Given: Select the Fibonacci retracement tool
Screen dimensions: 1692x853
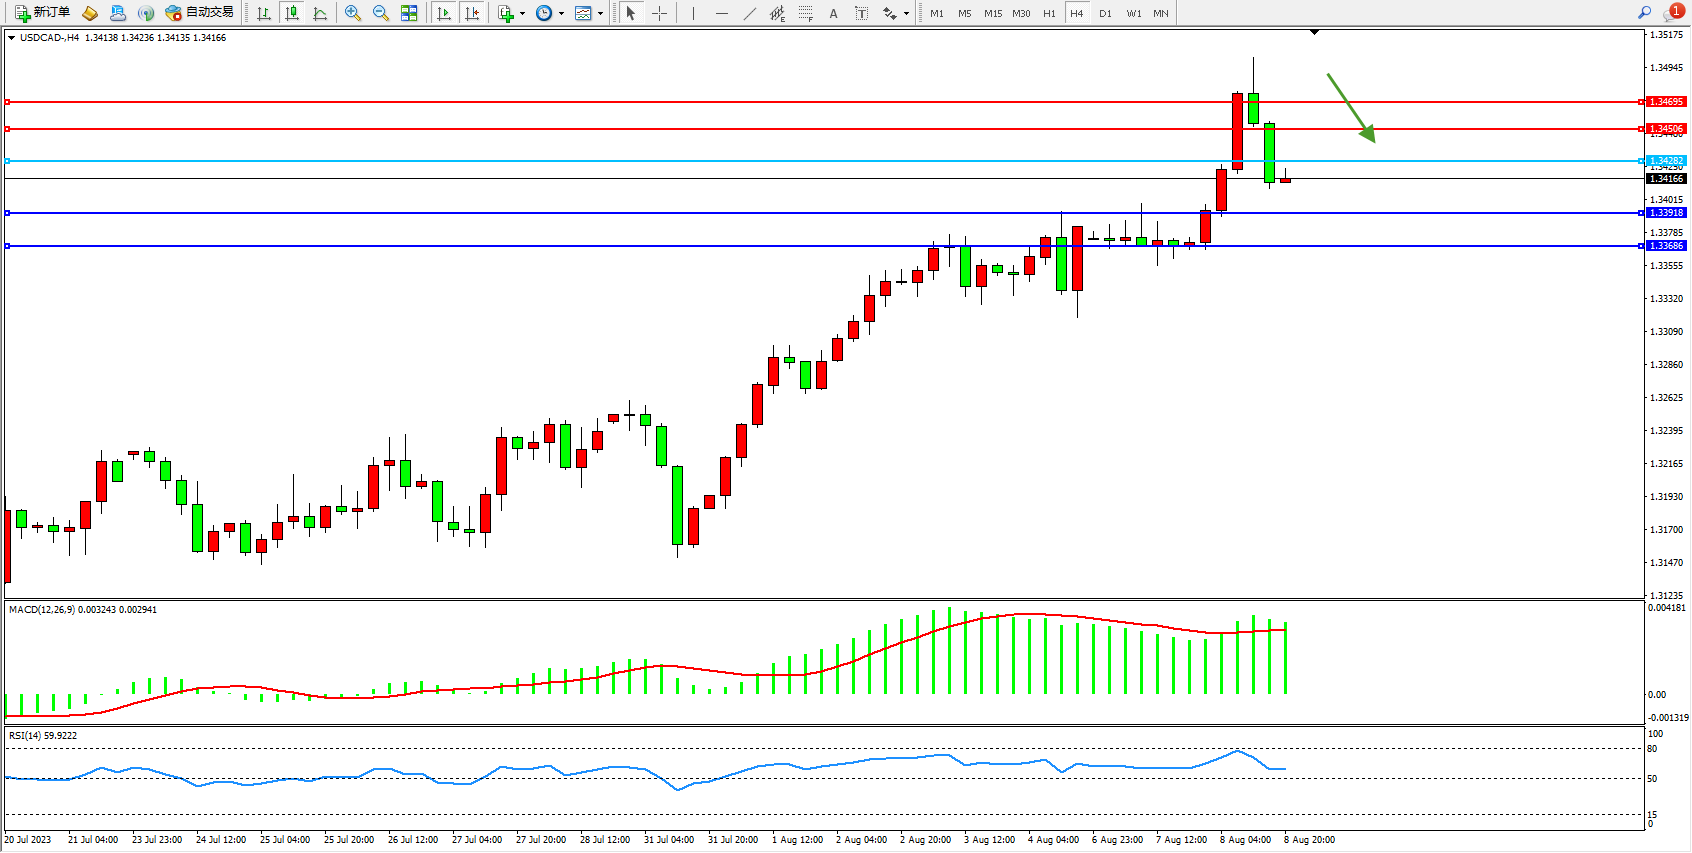Looking at the screenshot, I should coord(806,13).
